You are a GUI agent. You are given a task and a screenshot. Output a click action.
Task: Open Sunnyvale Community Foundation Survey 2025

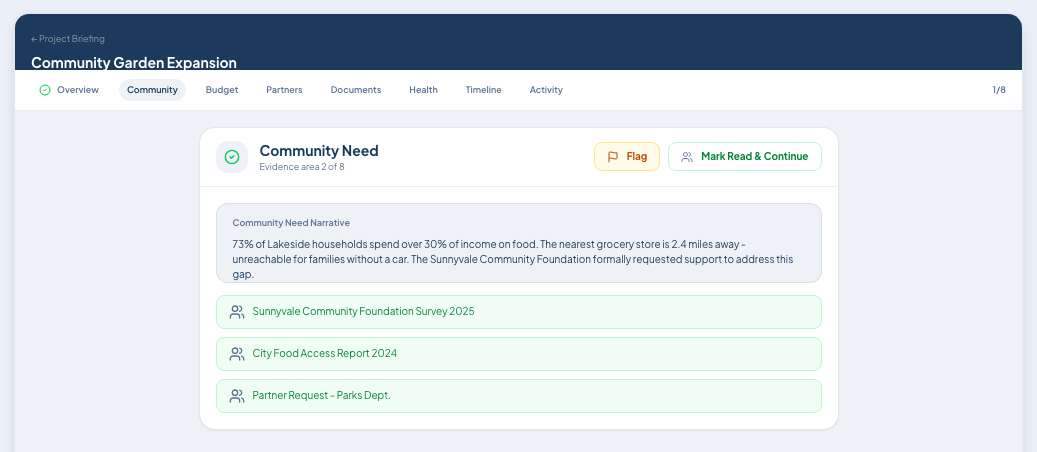(x=518, y=312)
